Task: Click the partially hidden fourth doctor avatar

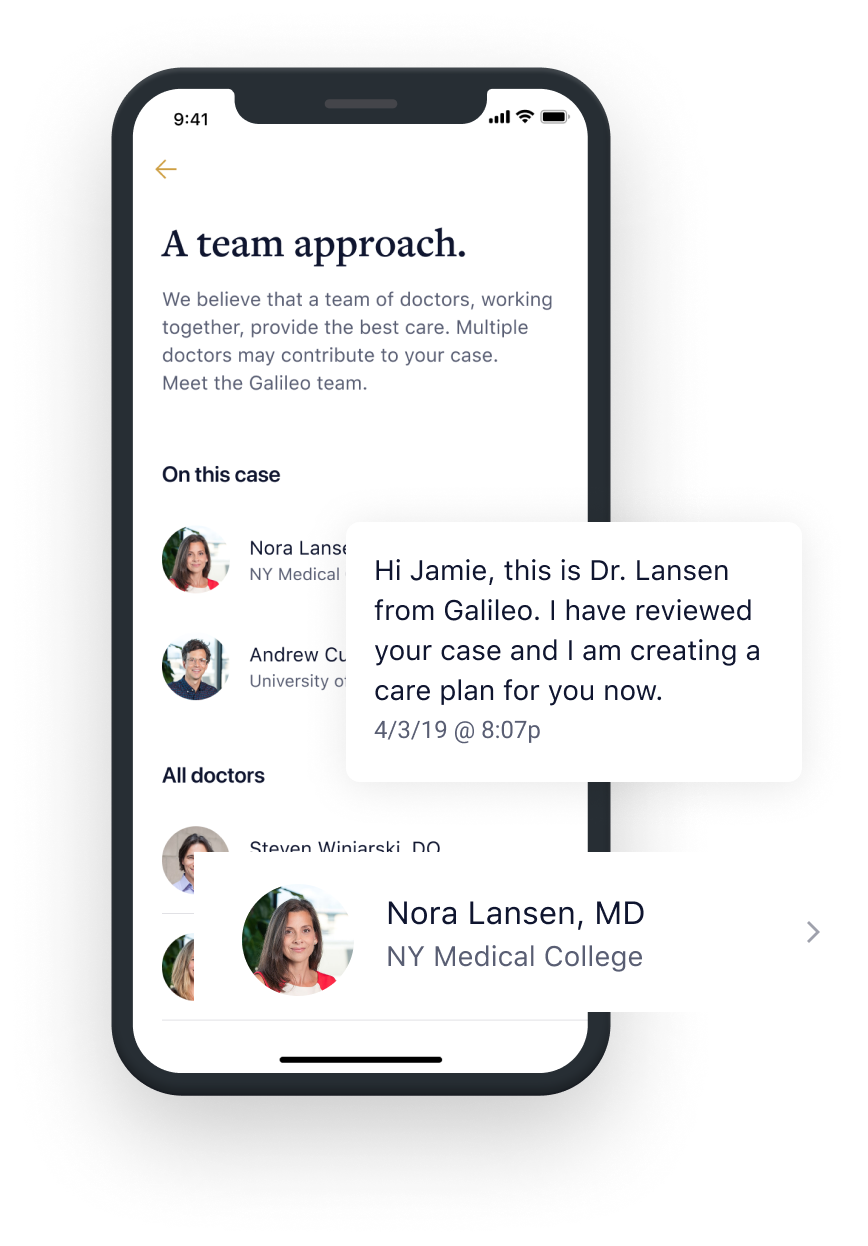Action: [178, 967]
